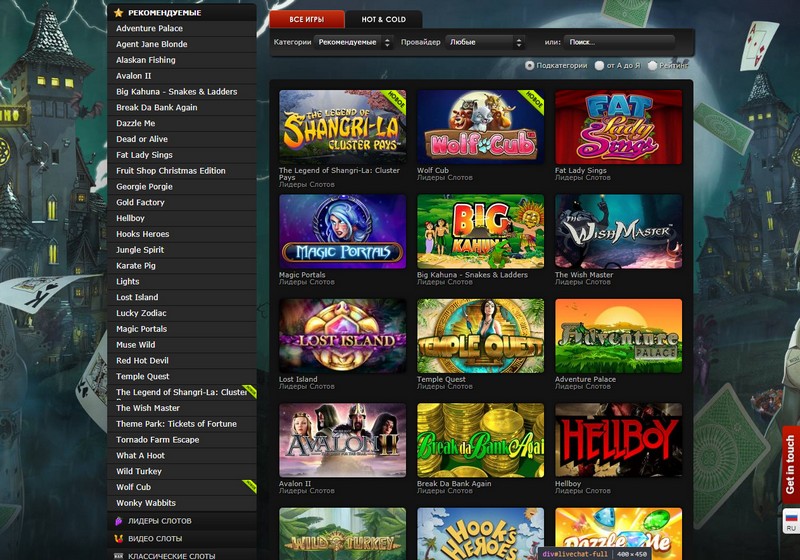Open the Fat Lady Sings game thumbnail
The height and width of the screenshot is (560, 800).
click(618, 128)
